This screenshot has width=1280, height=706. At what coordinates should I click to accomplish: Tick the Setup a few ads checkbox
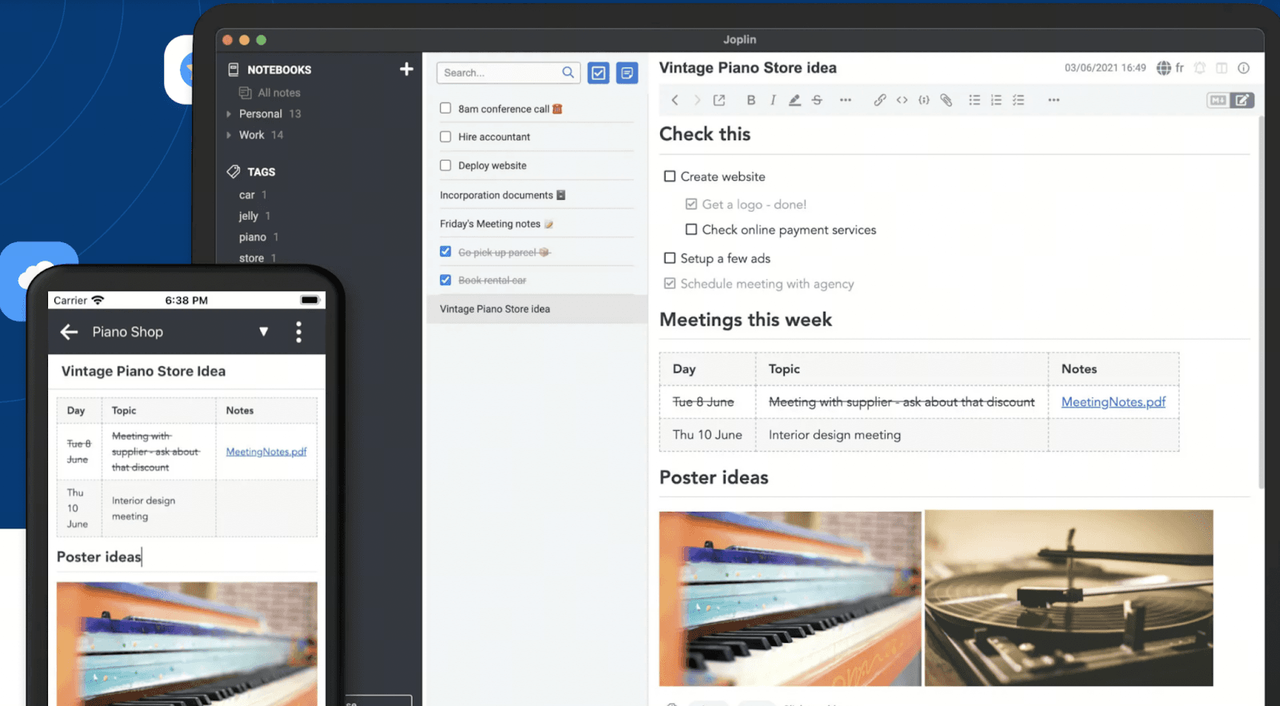click(670, 258)
